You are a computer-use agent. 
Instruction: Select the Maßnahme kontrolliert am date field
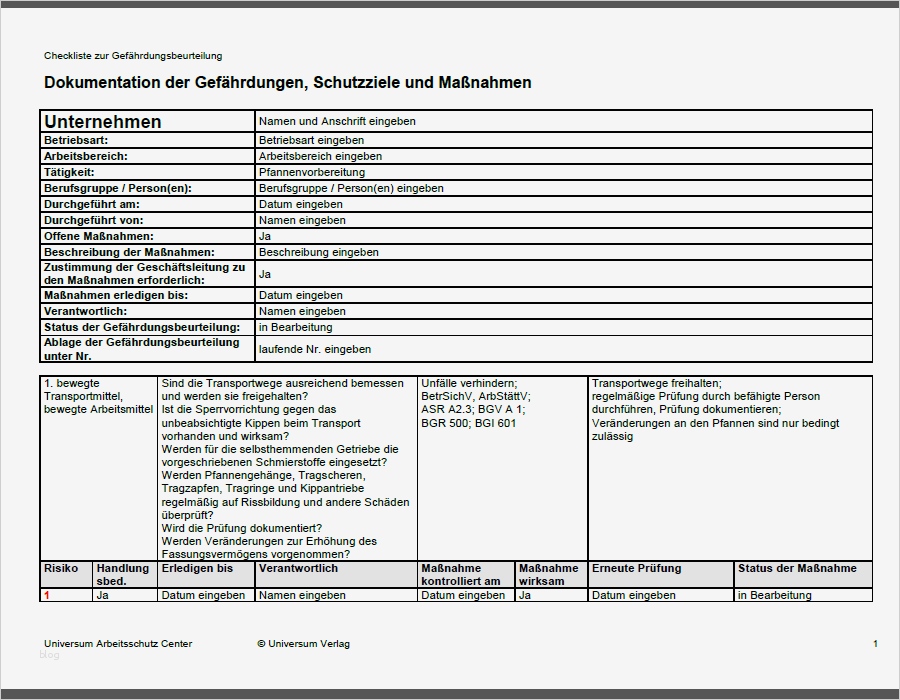(x=463, y=595)
